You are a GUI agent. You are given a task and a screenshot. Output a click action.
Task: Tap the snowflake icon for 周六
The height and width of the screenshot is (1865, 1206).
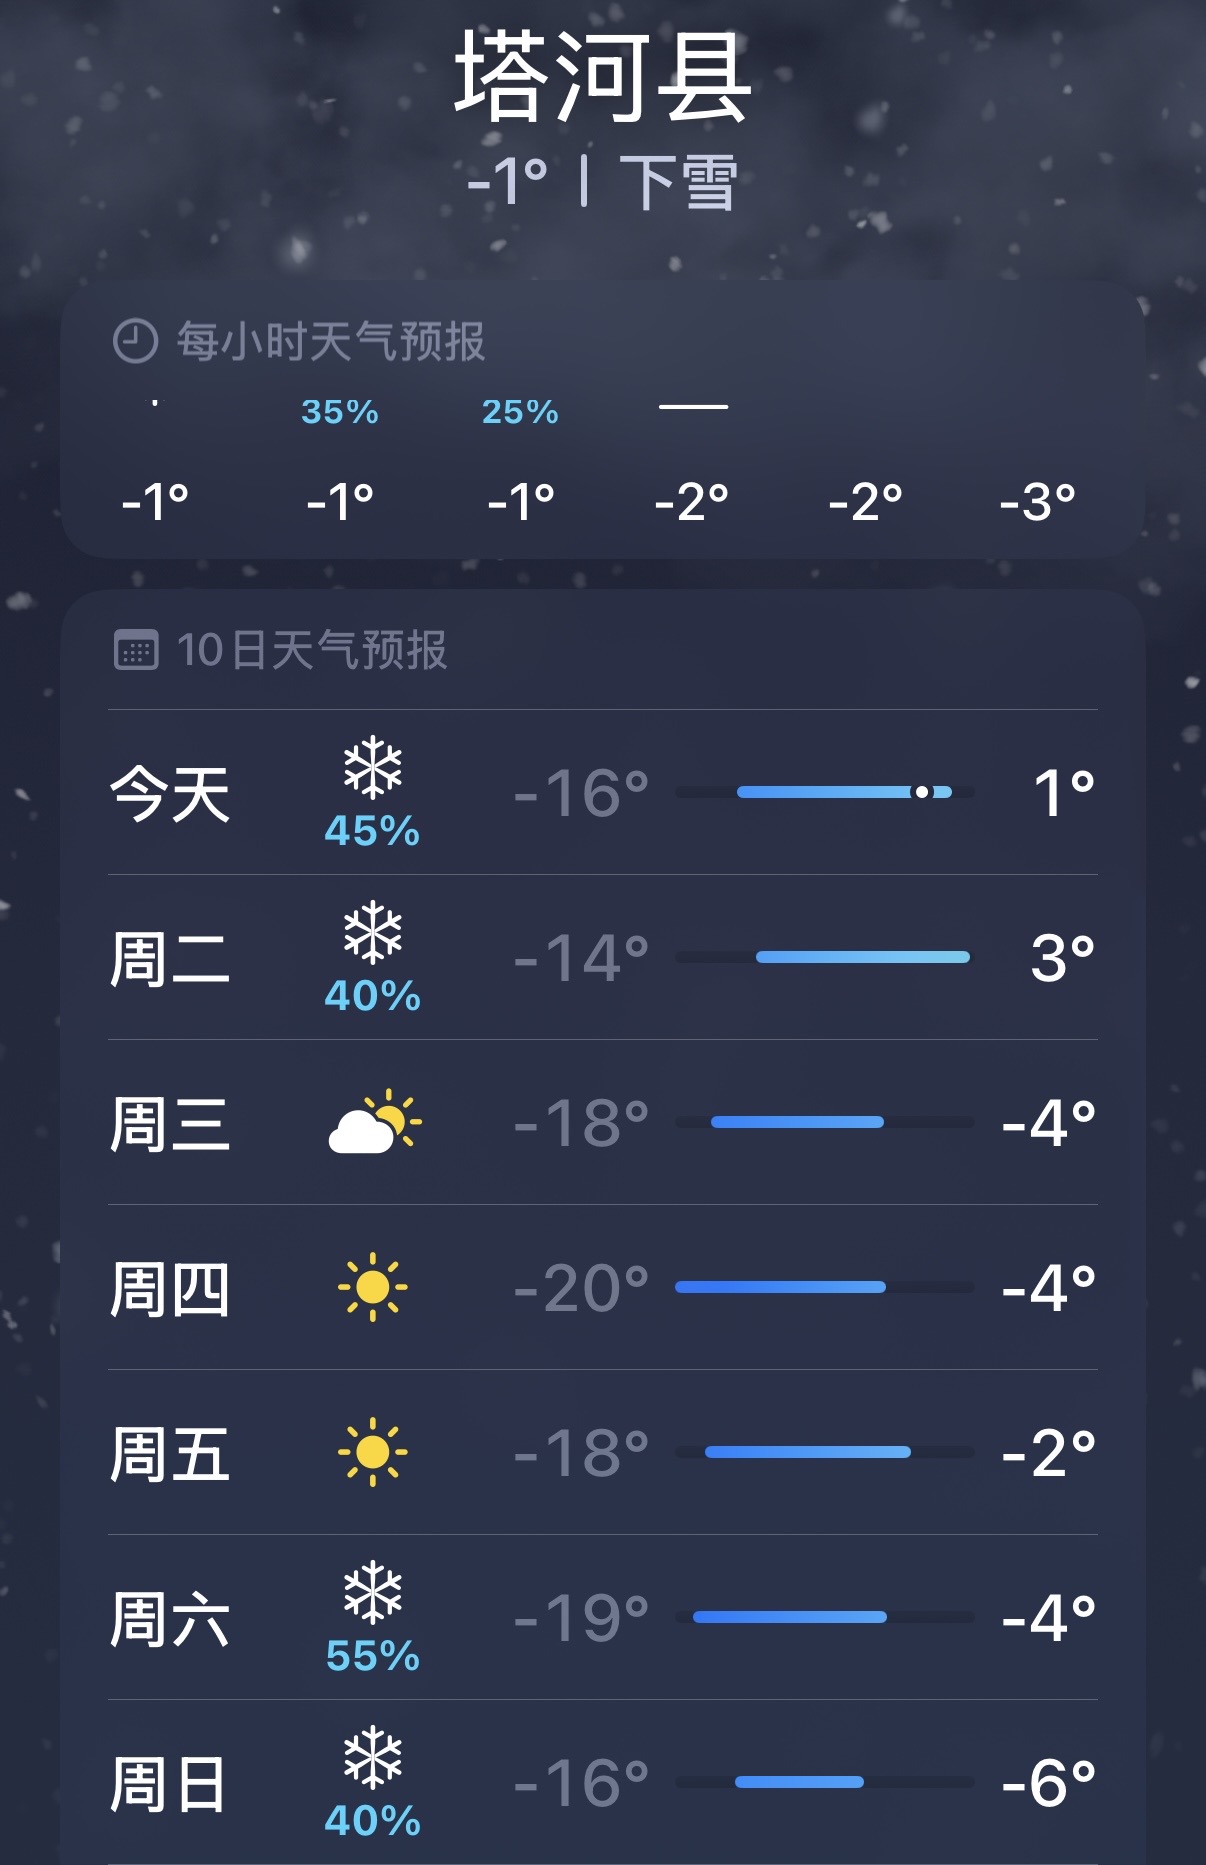372,1591
